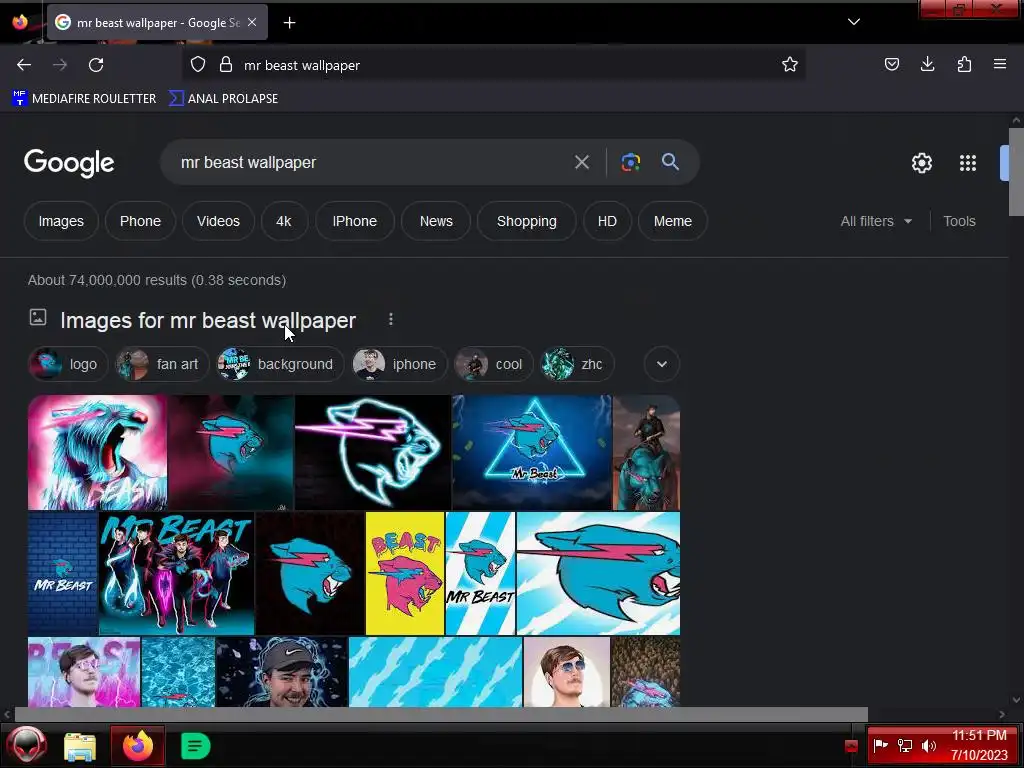The width and height of the screenshot is (1024, 768).
Task: Switch to the Images filter
Action: click(x=61, y=221)
